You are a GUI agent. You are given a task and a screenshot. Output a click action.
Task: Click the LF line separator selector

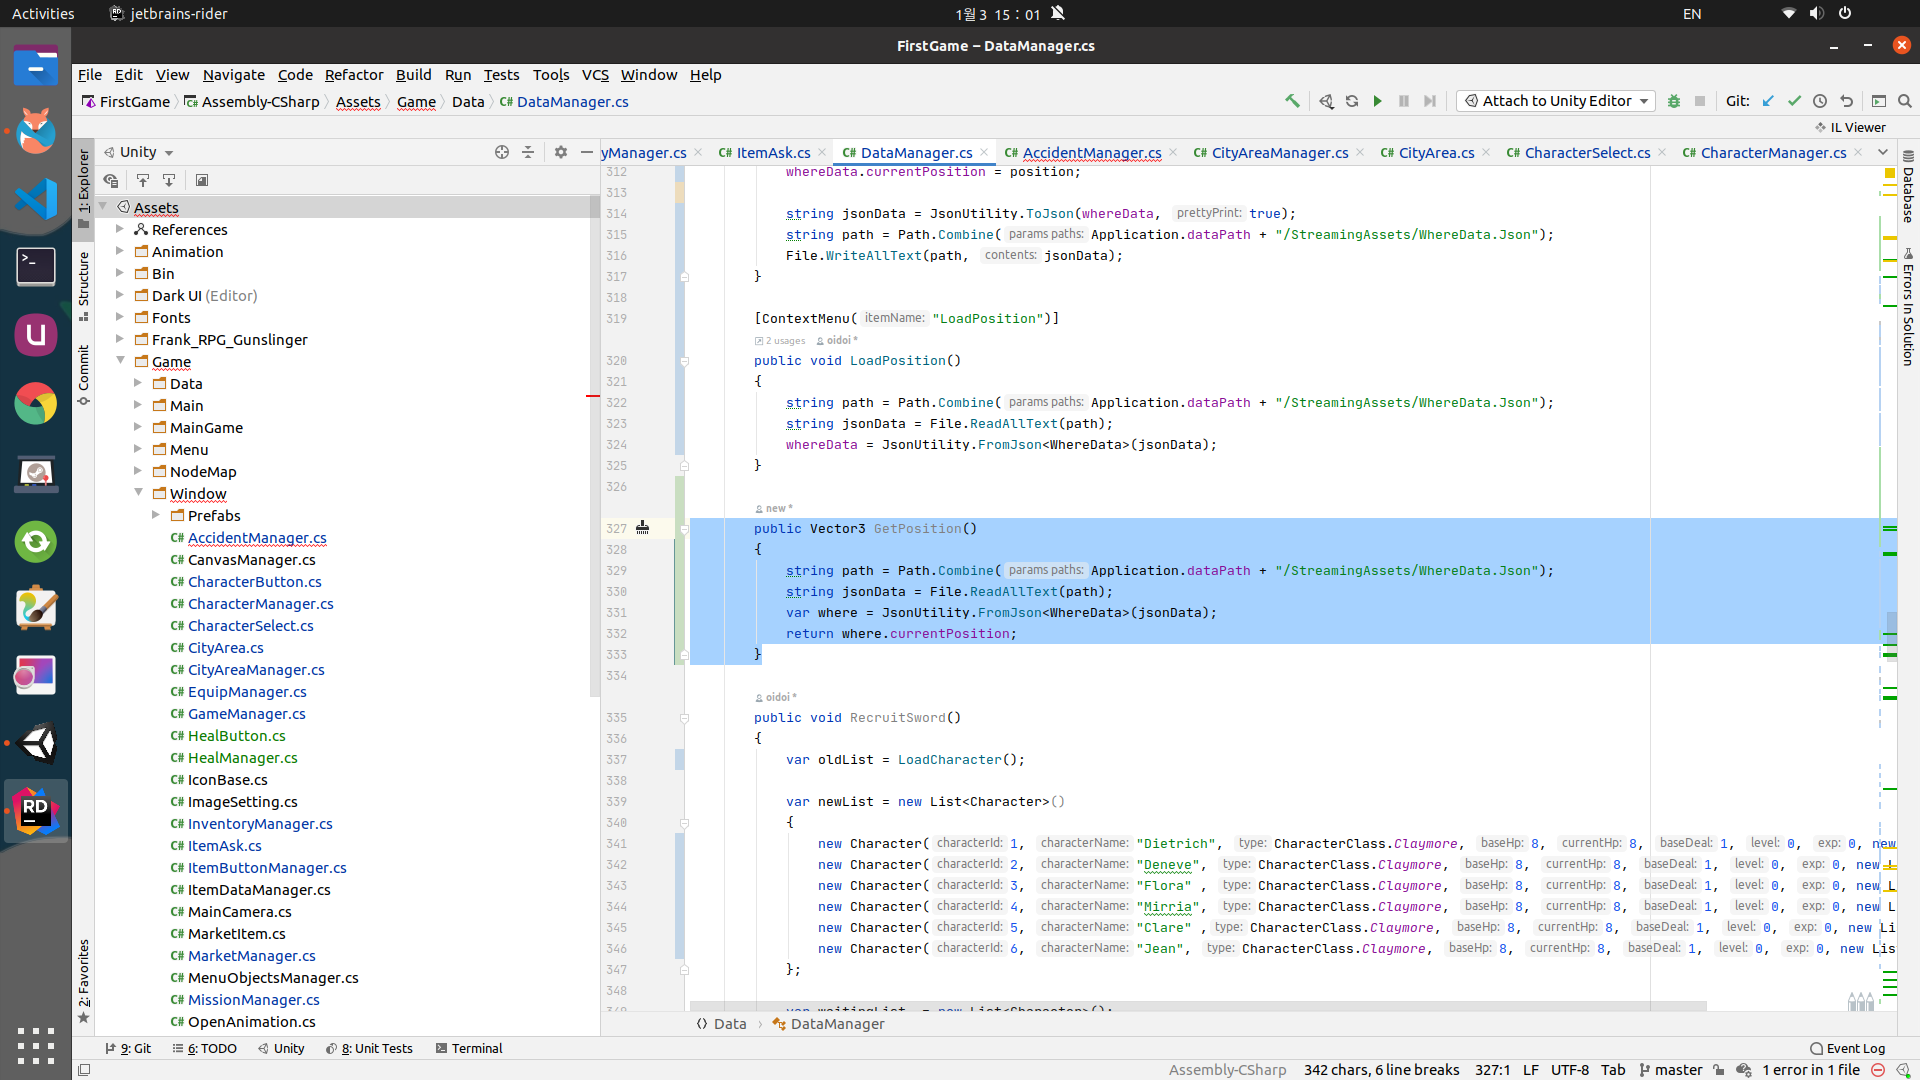[x=1531, y=1070]
